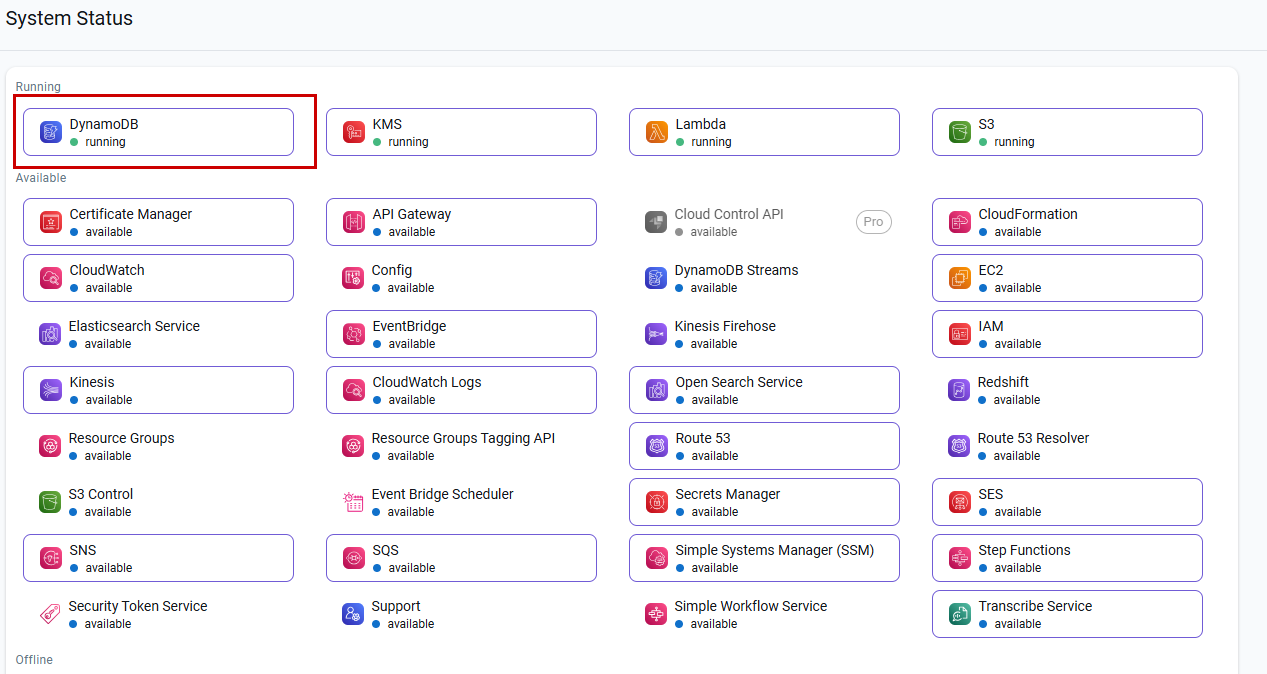Click the DynamoDB Streams icon

656,278
